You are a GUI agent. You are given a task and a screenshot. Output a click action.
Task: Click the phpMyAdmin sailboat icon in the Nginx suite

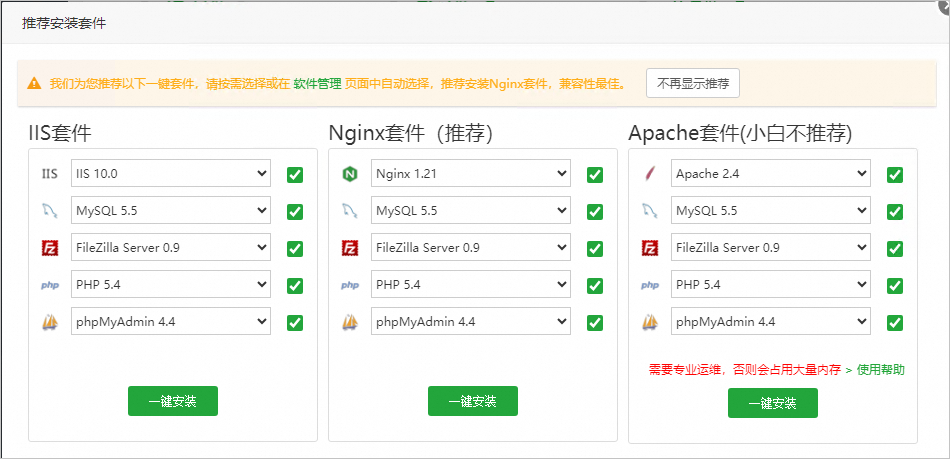pyautogui.click(x=350, y=322)
